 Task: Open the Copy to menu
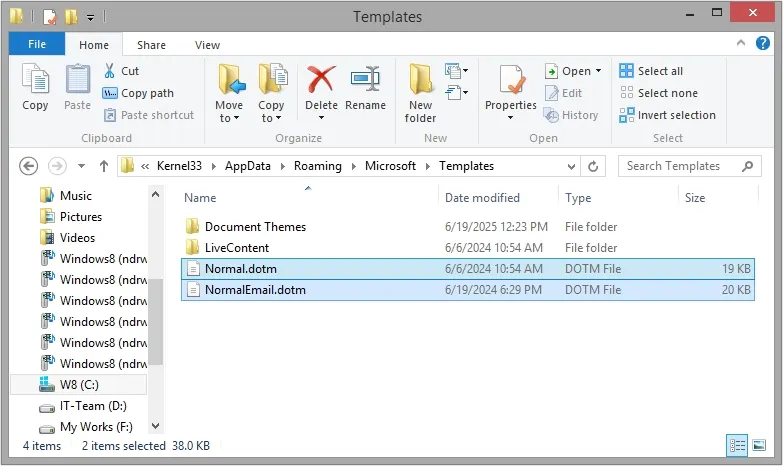271,93
